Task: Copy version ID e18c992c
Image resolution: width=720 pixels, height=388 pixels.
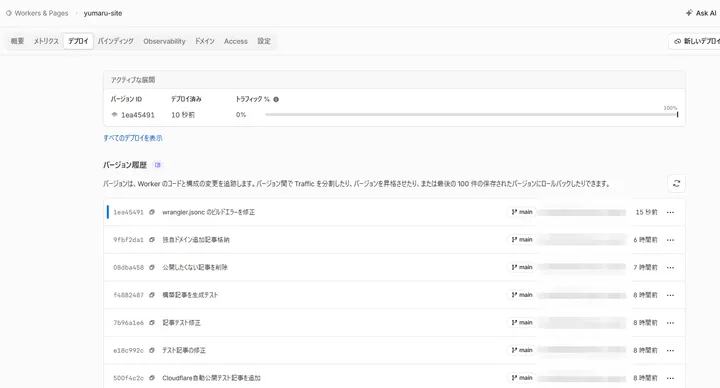Action: [152, 350]
